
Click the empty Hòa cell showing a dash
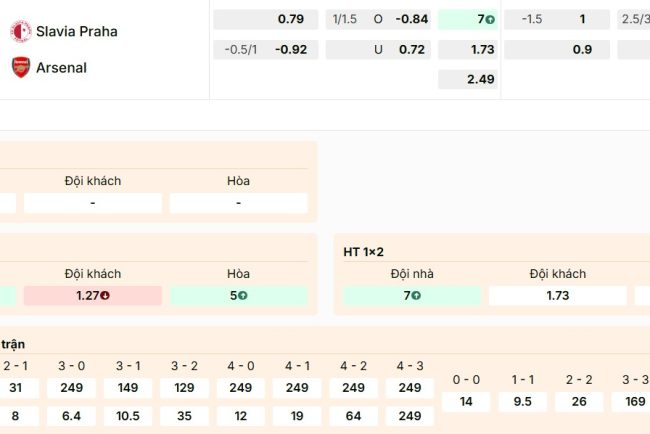point(238,203)
